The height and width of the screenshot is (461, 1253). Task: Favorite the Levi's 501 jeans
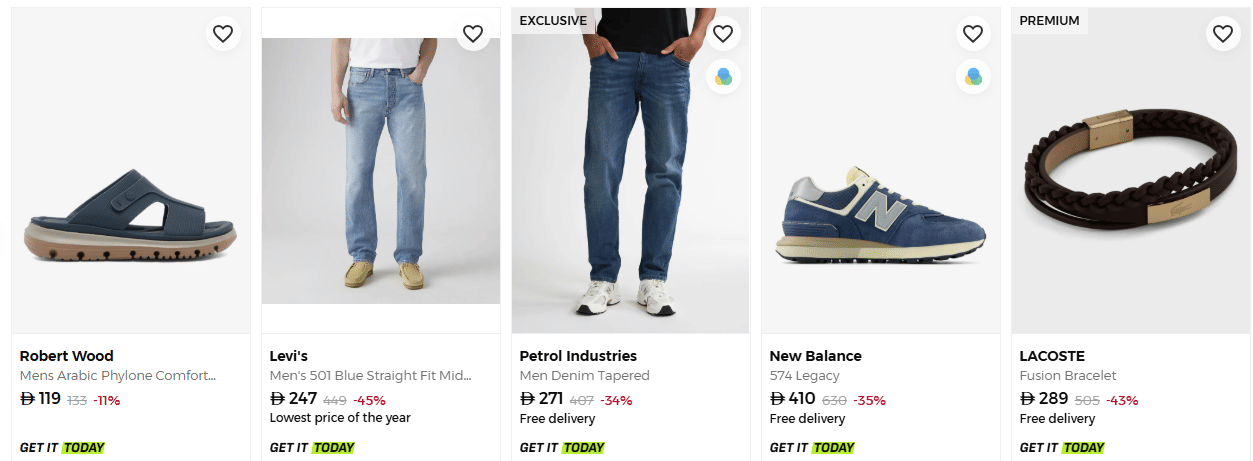[x=473, y=34]
